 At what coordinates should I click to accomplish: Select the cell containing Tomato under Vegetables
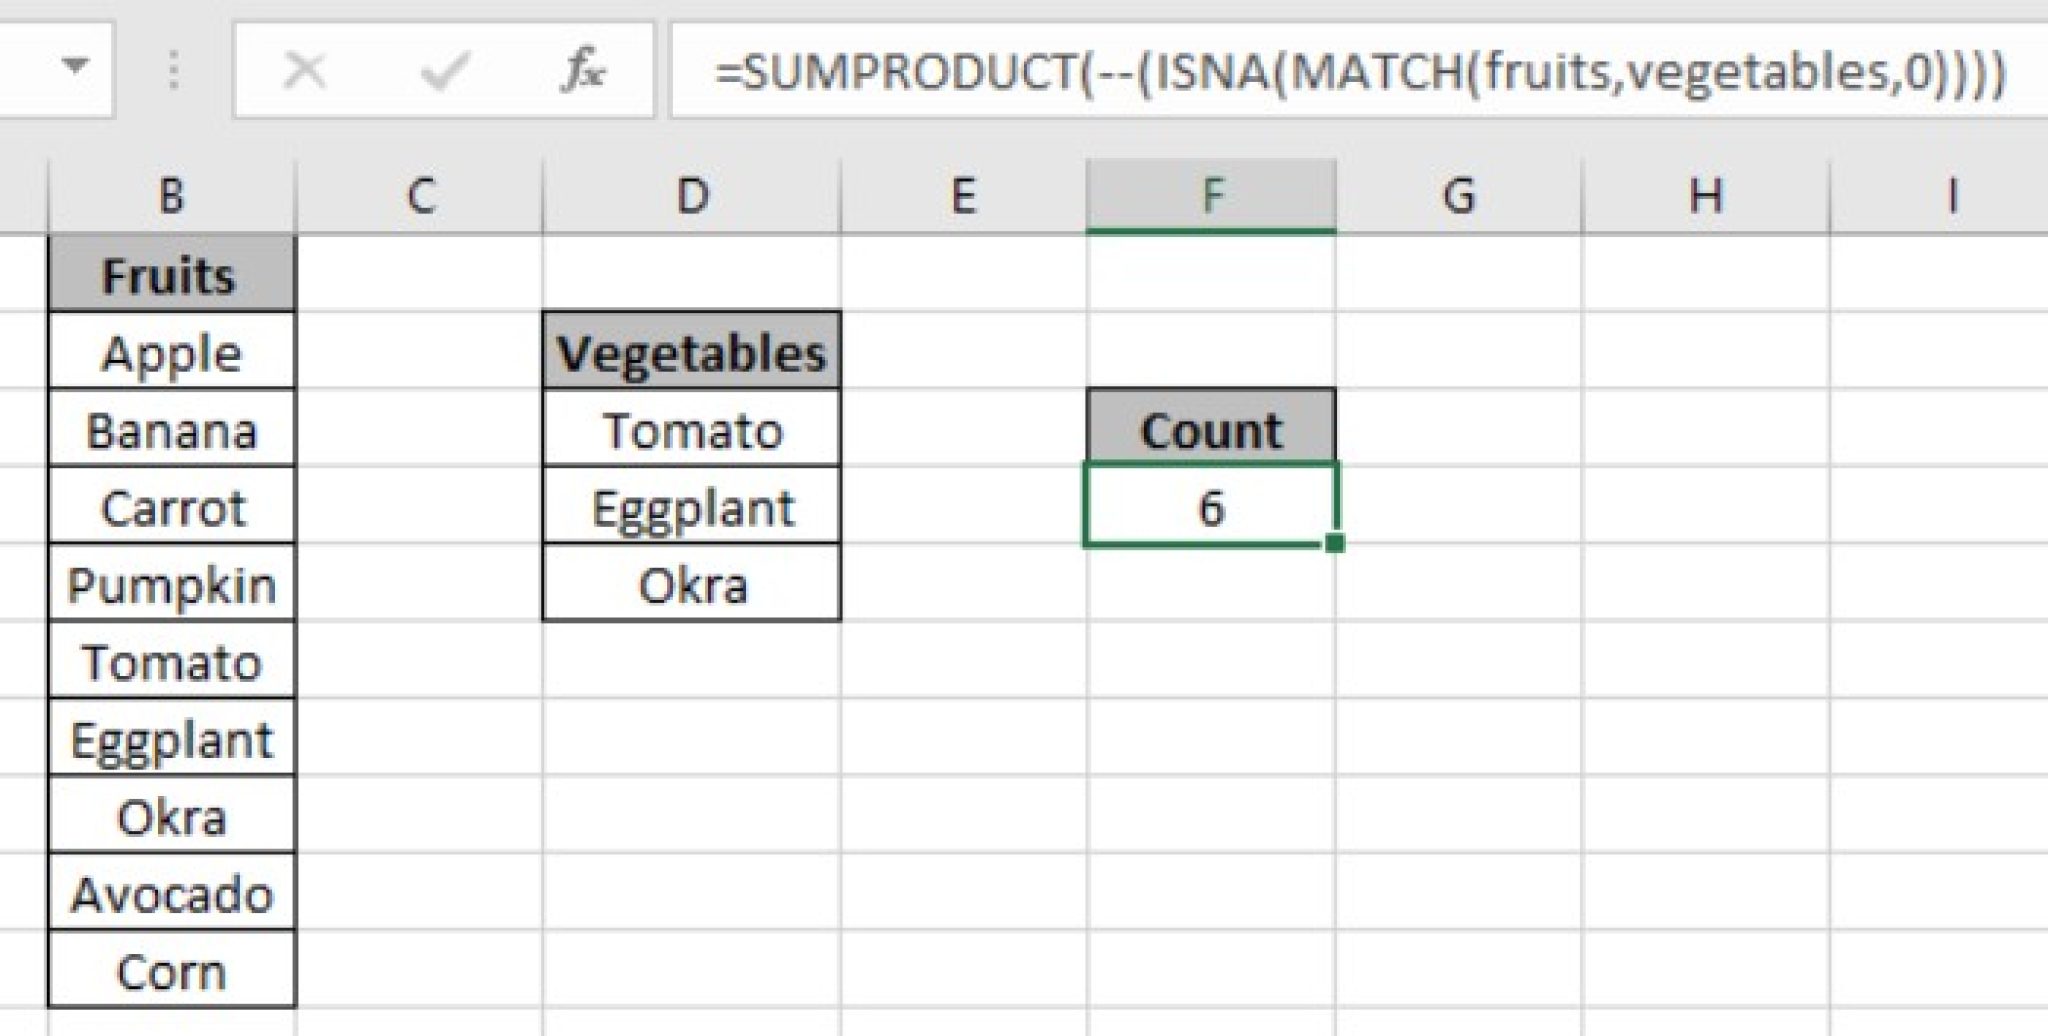point(691,431)
